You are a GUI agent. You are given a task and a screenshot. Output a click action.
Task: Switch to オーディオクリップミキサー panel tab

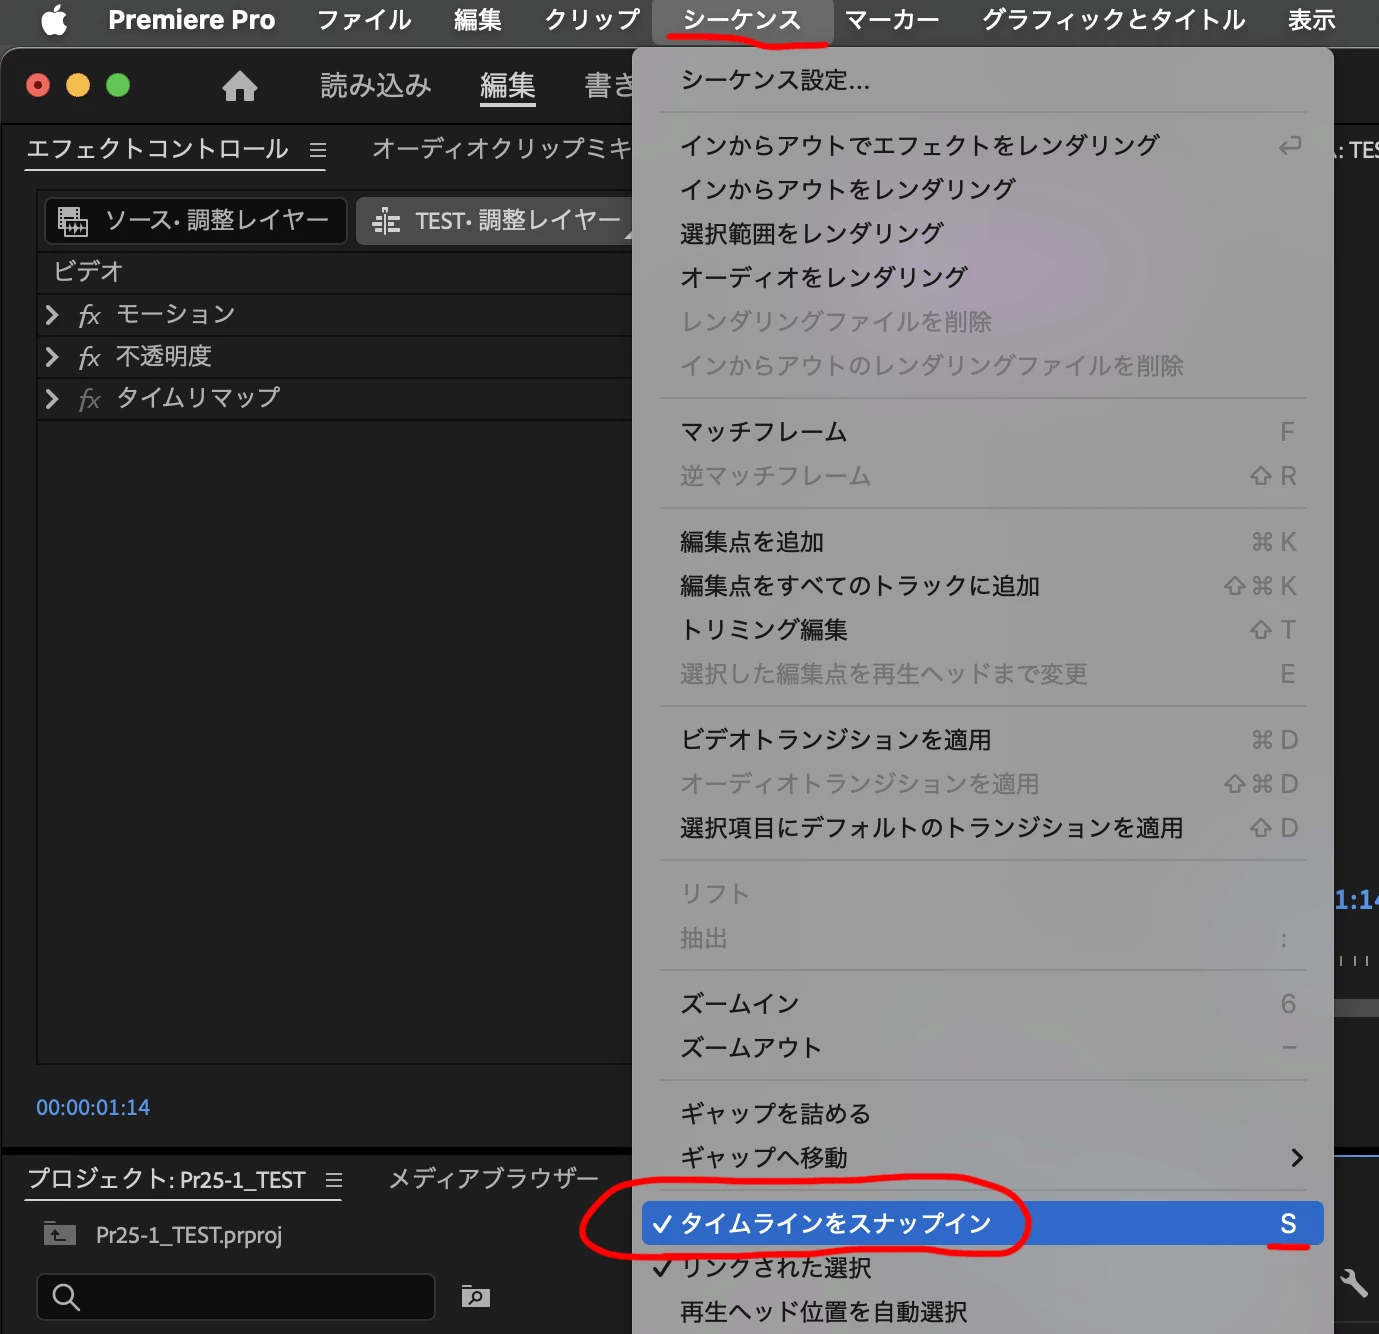pos(501,150)
